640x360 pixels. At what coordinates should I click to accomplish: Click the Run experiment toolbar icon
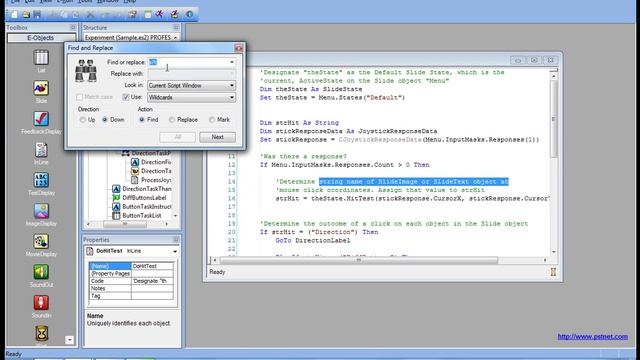point(174,14)
